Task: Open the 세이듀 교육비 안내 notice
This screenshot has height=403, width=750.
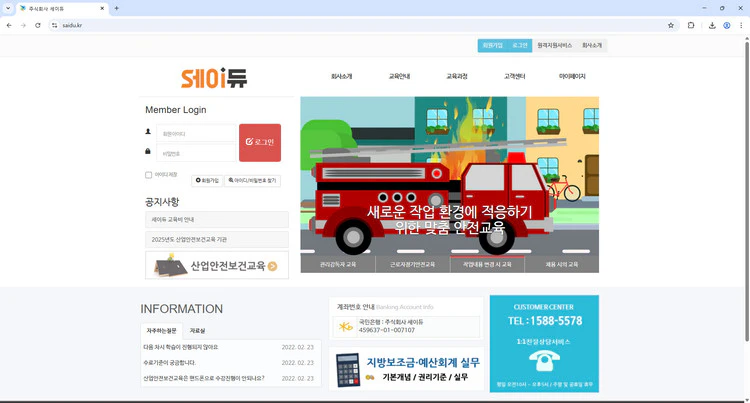Action: click(217, 219)
